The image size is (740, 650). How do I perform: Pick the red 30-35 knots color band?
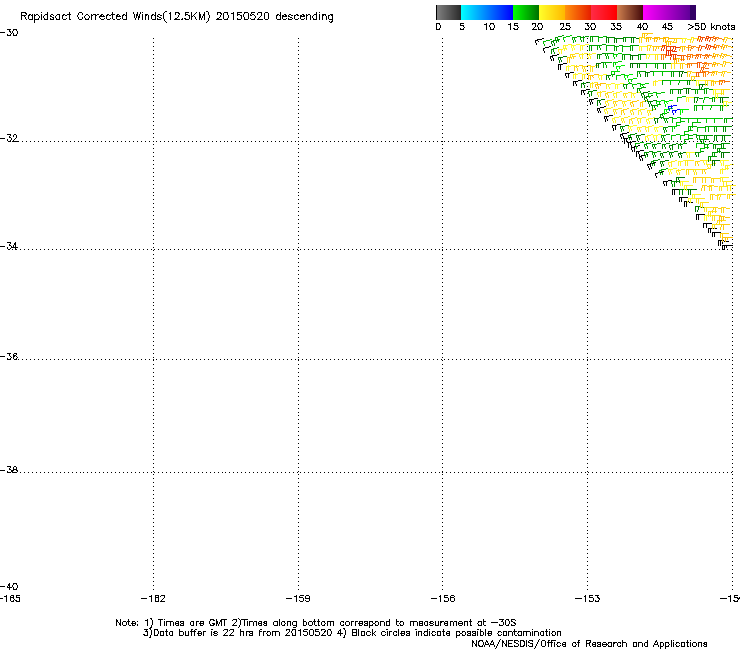pyautogui.click(x=604, y=12)
